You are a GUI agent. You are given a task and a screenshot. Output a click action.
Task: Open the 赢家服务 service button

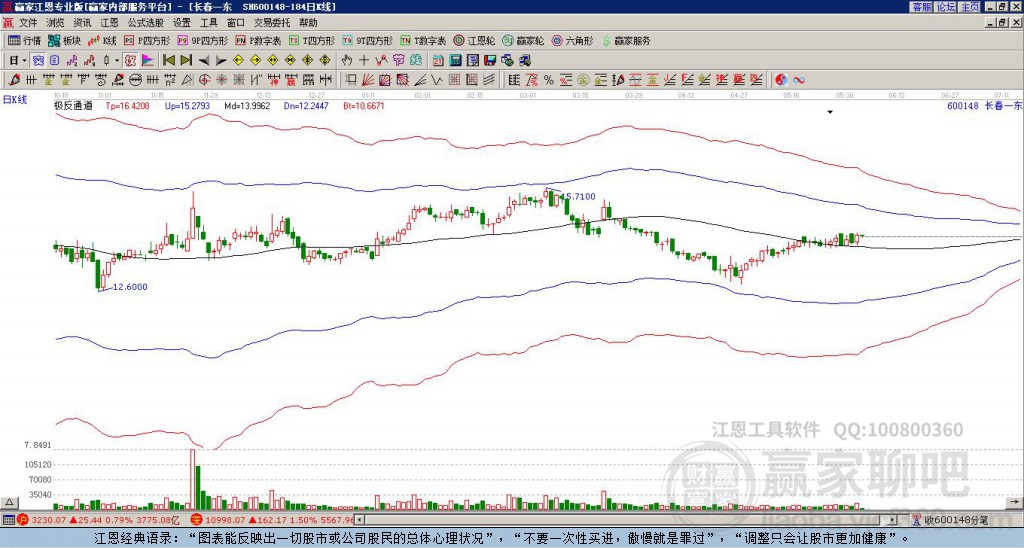point(626,40)
